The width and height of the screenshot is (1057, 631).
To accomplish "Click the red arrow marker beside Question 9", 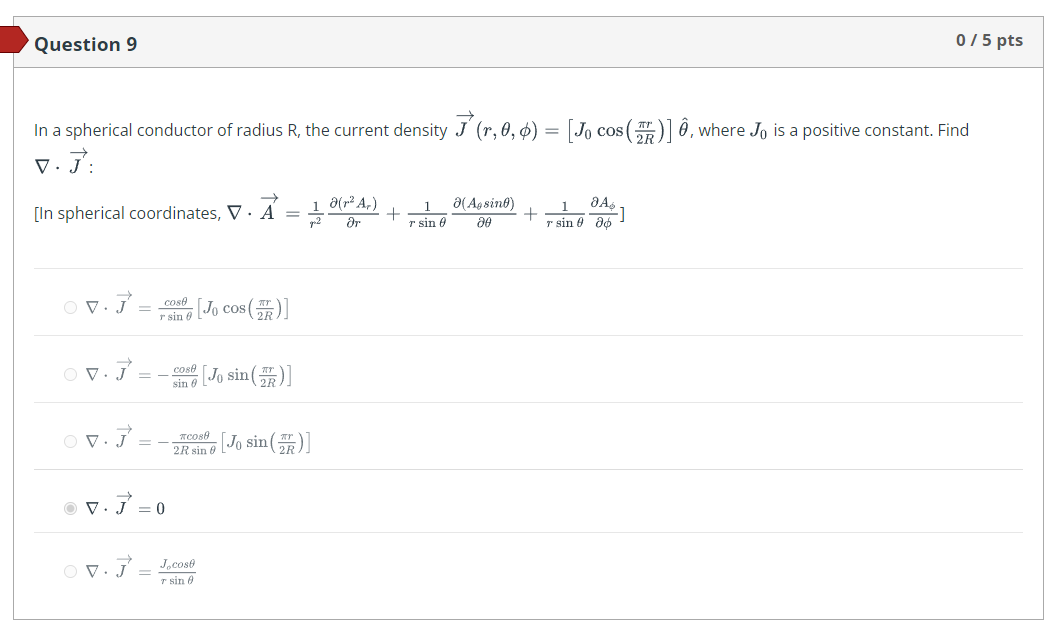I will (13, 40).
